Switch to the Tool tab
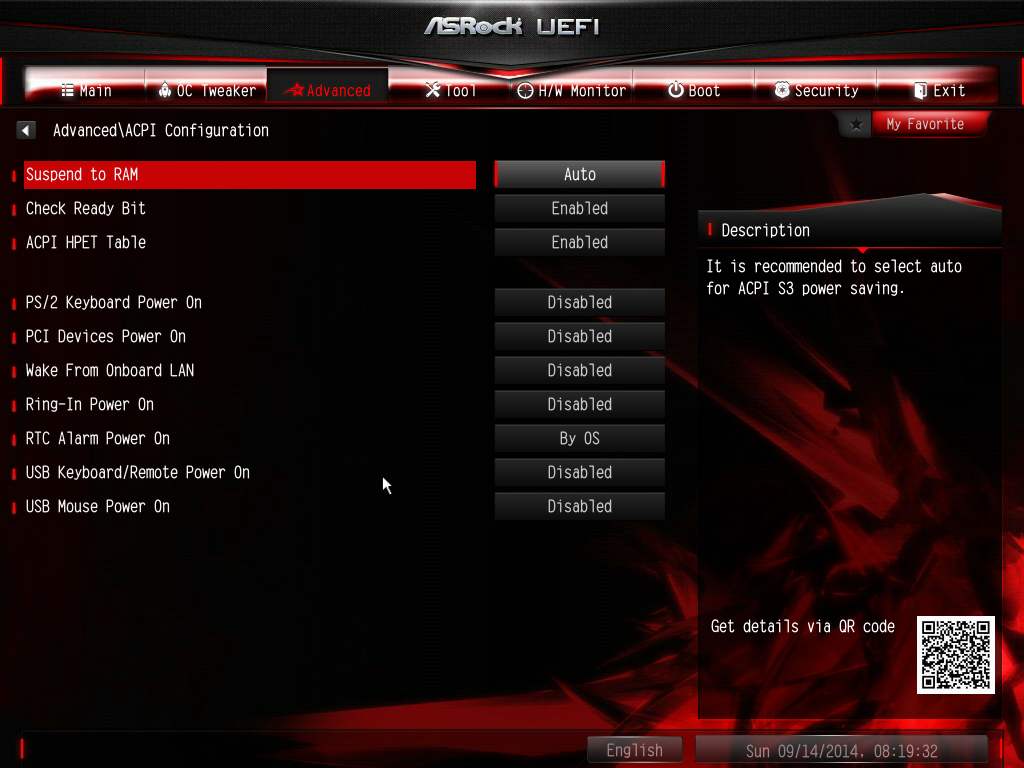Viewport: 1024px width, 768px height. pyautogui.click(x=451, y=90)
